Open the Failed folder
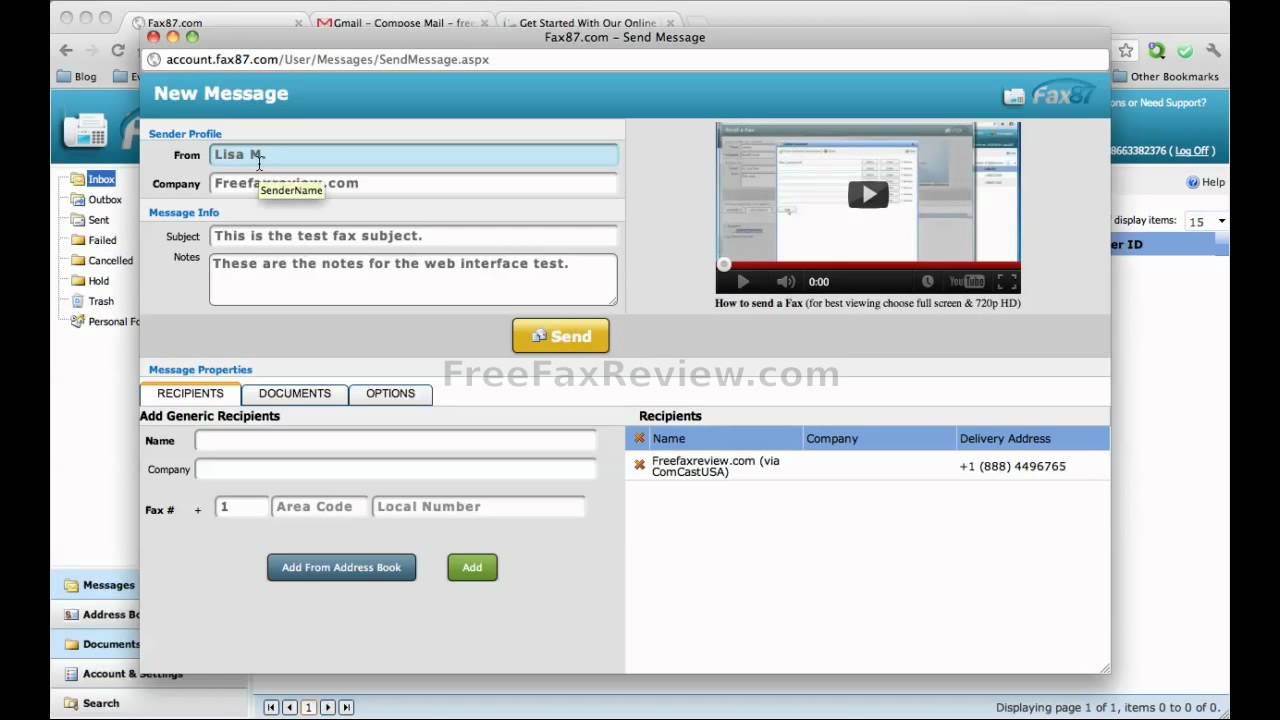The image size is (1280, 720). 102,240
